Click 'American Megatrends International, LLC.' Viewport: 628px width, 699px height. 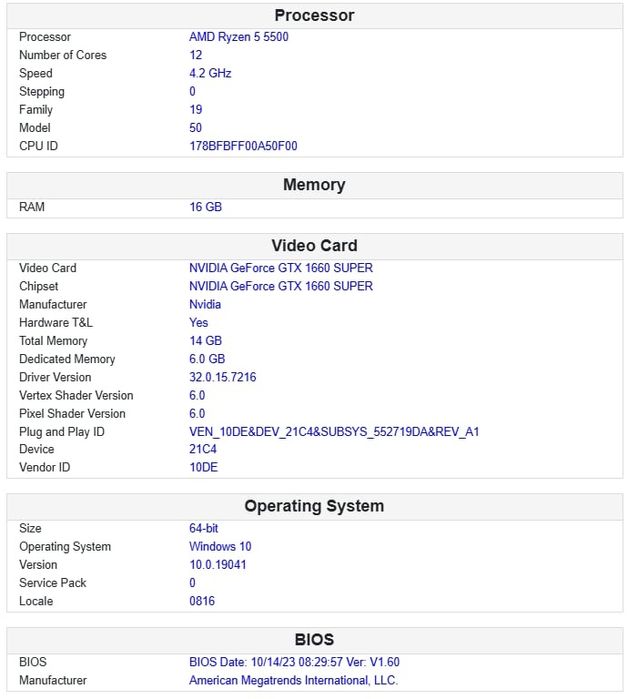[293, 680]
